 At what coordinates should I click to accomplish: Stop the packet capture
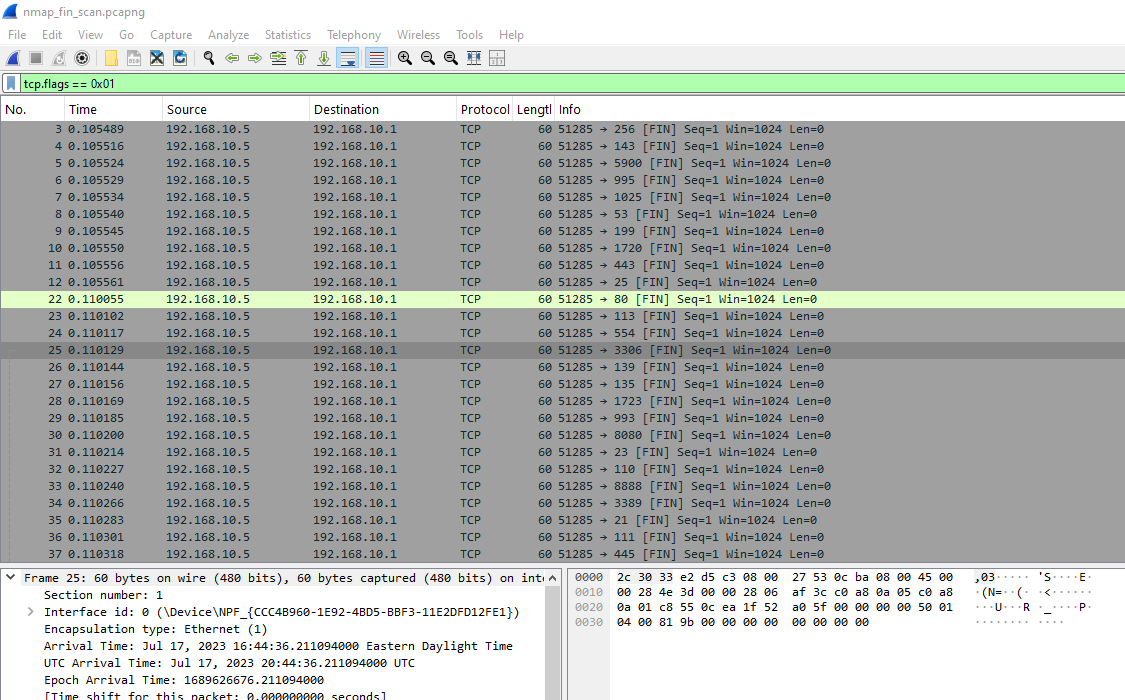coord(34,57)
